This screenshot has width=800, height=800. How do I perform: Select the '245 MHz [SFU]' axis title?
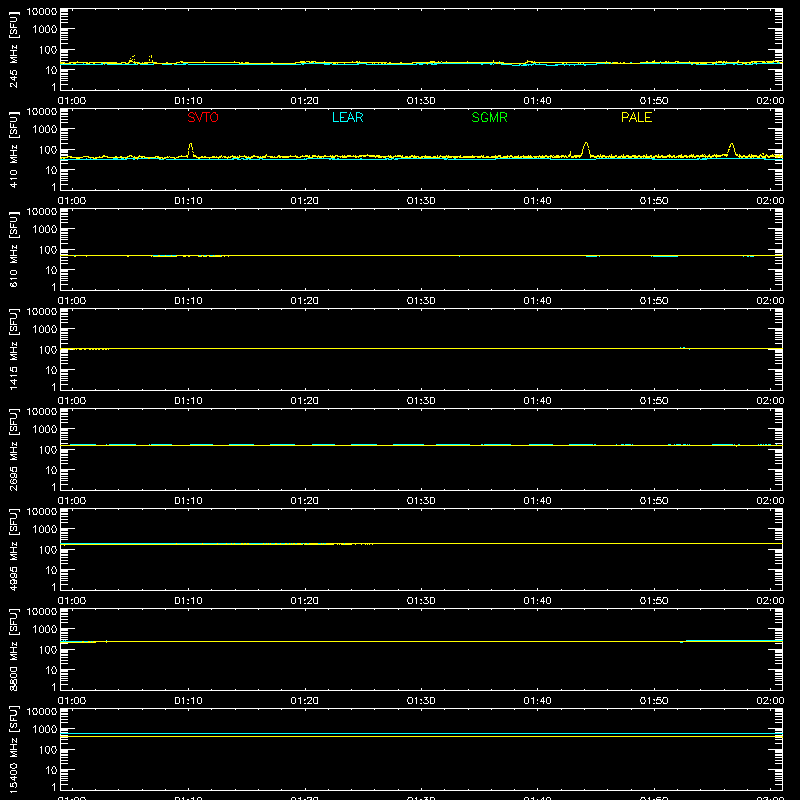tap(13, 49)
